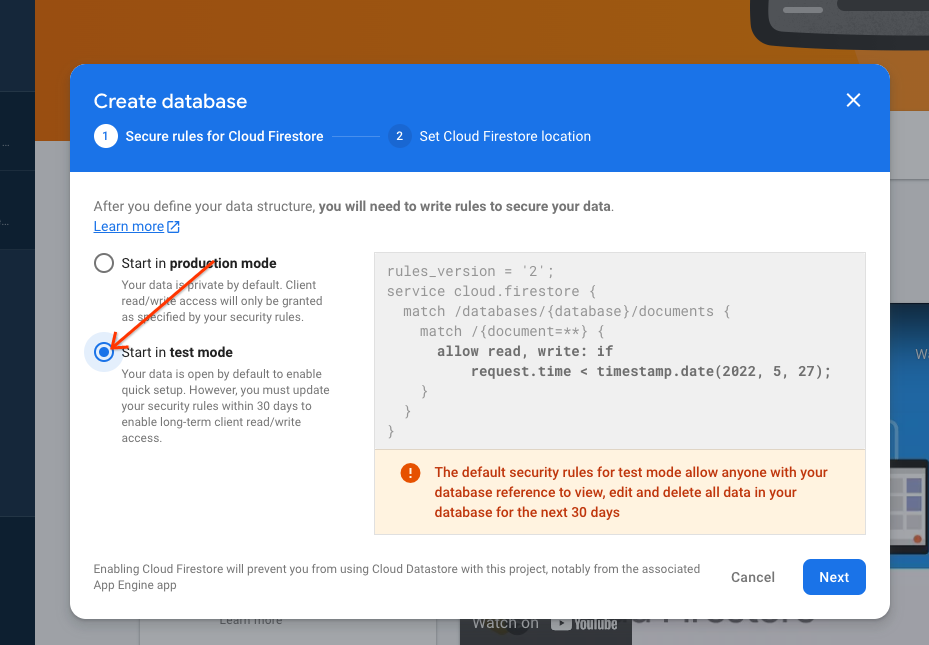This screenshot has width=929, height=645.
Task: Click the step 1 circle indicator
Action: [x=105, y=136]
